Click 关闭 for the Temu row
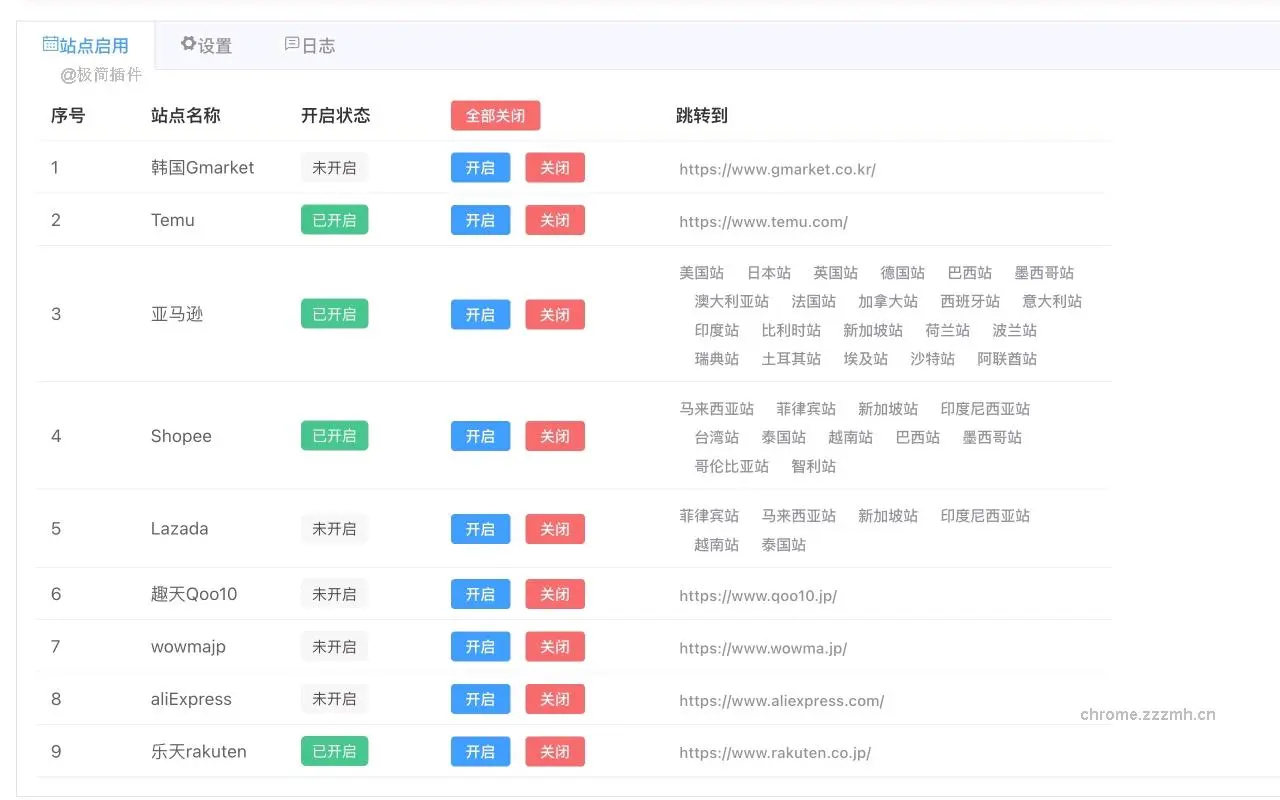Image resolution: width=1280 pixels, height=800 pixels. [x=554, y=220]
